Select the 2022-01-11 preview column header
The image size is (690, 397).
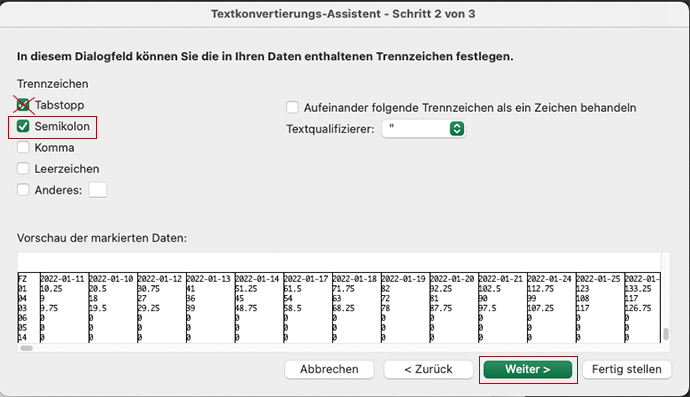(62, 279)
